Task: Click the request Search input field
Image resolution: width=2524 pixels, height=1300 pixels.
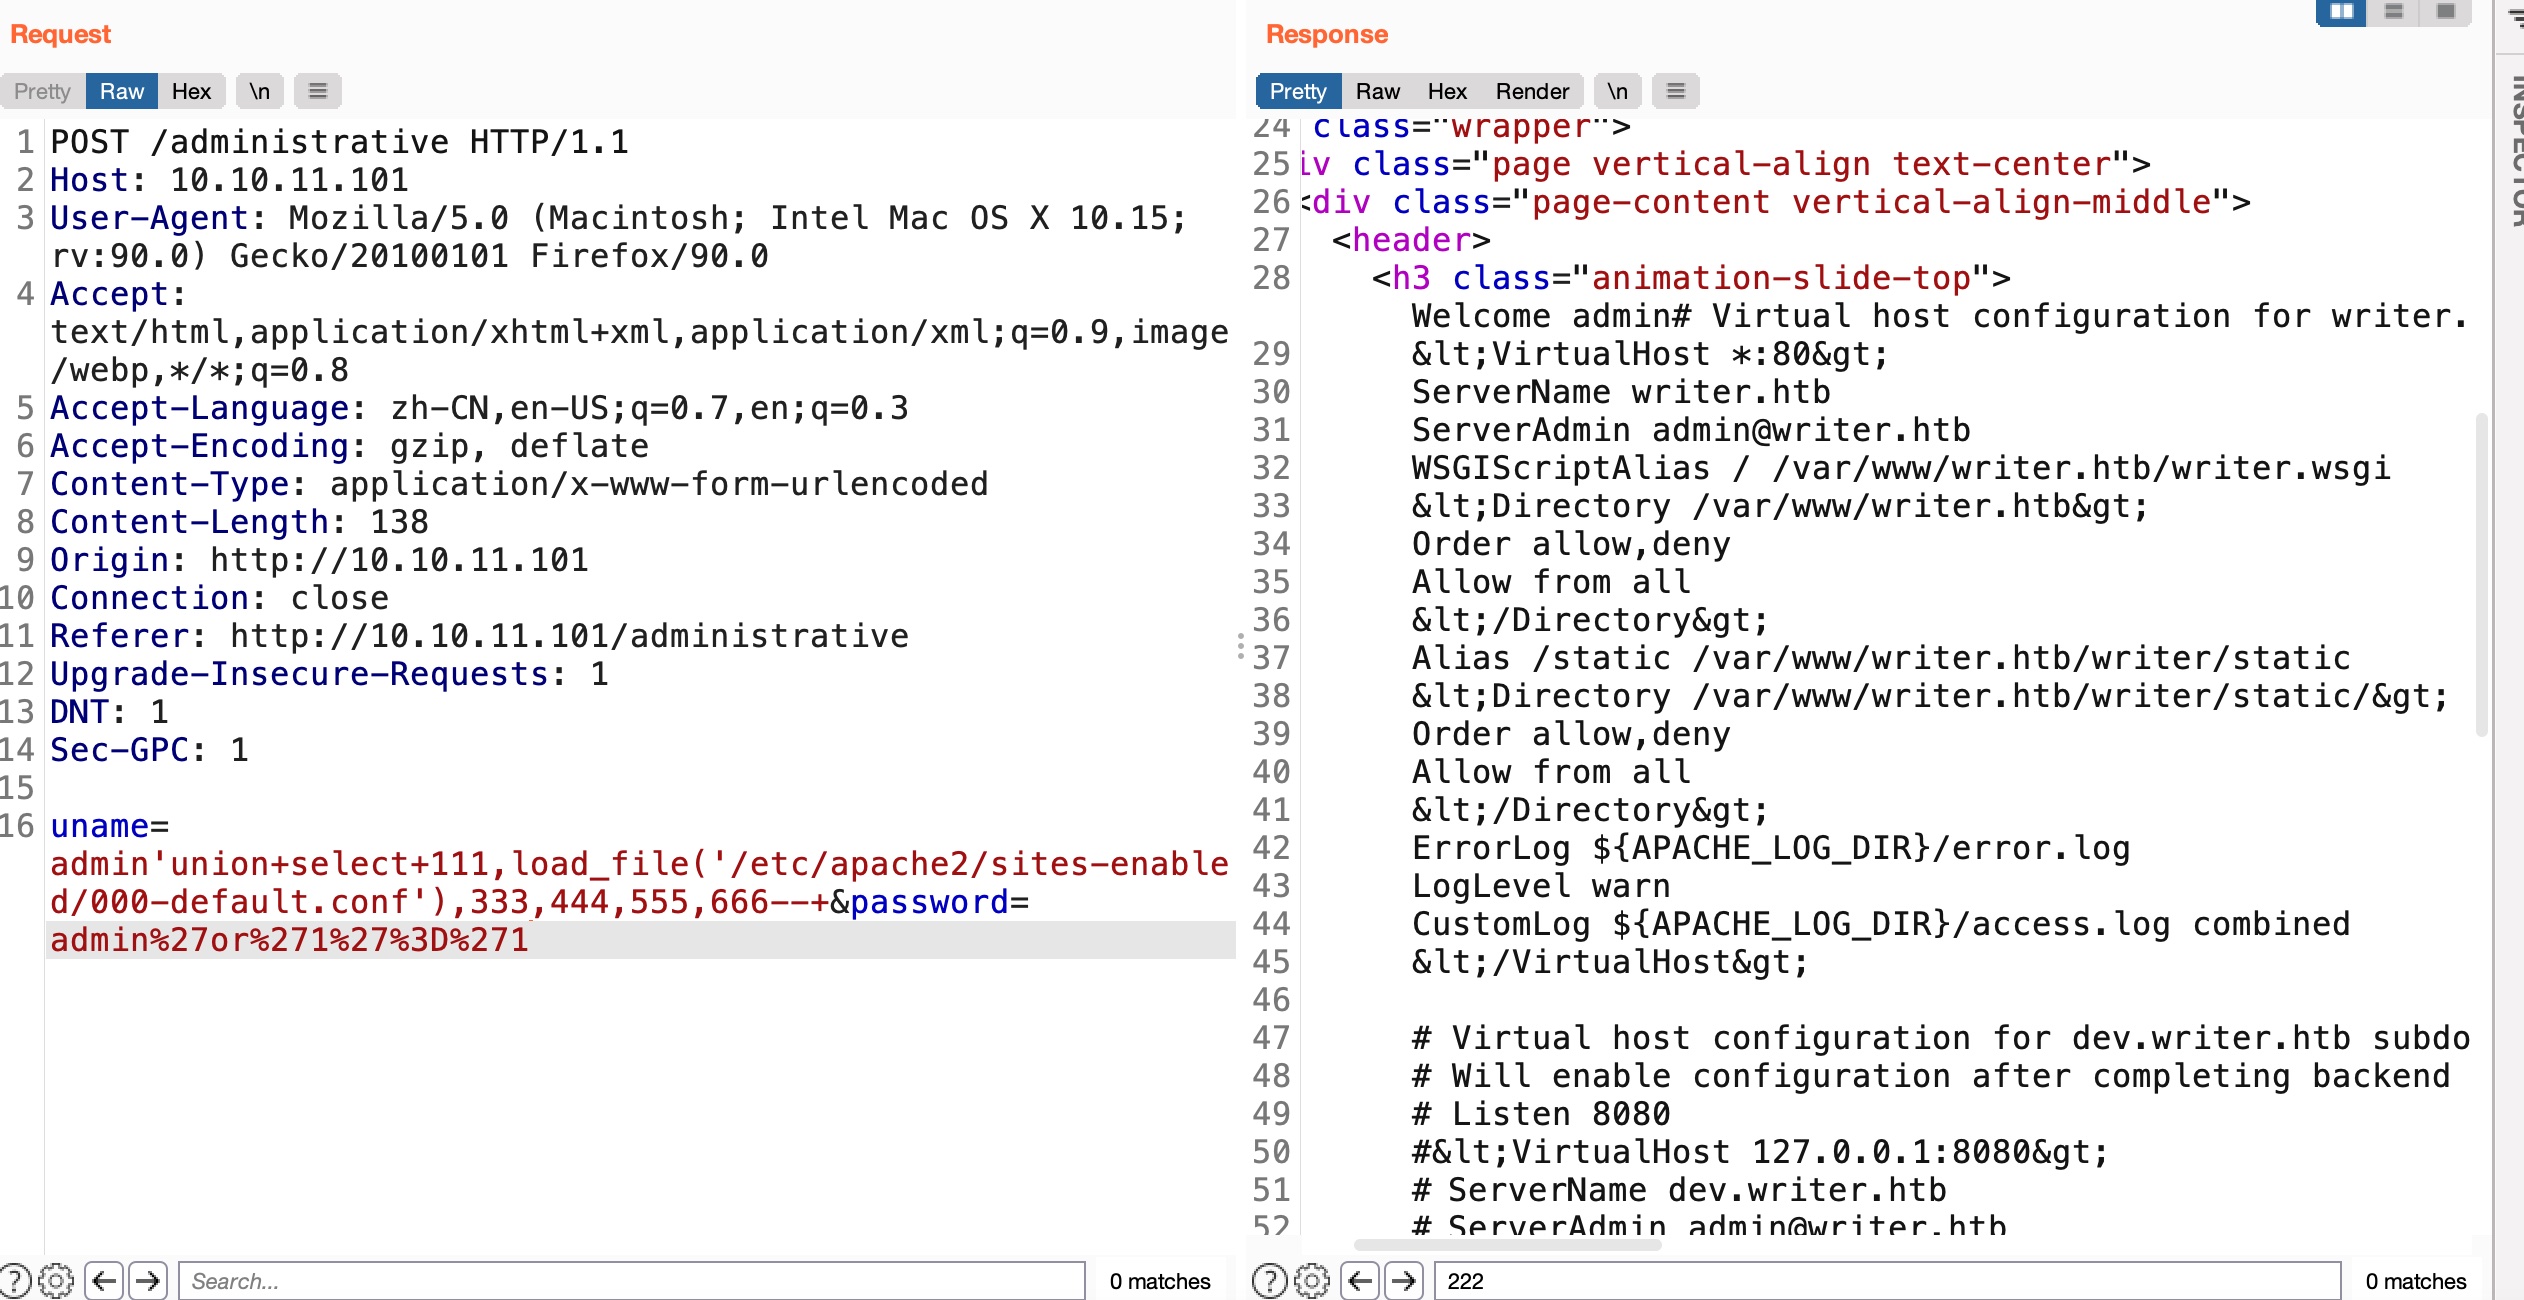Action: pos(630,1281)
